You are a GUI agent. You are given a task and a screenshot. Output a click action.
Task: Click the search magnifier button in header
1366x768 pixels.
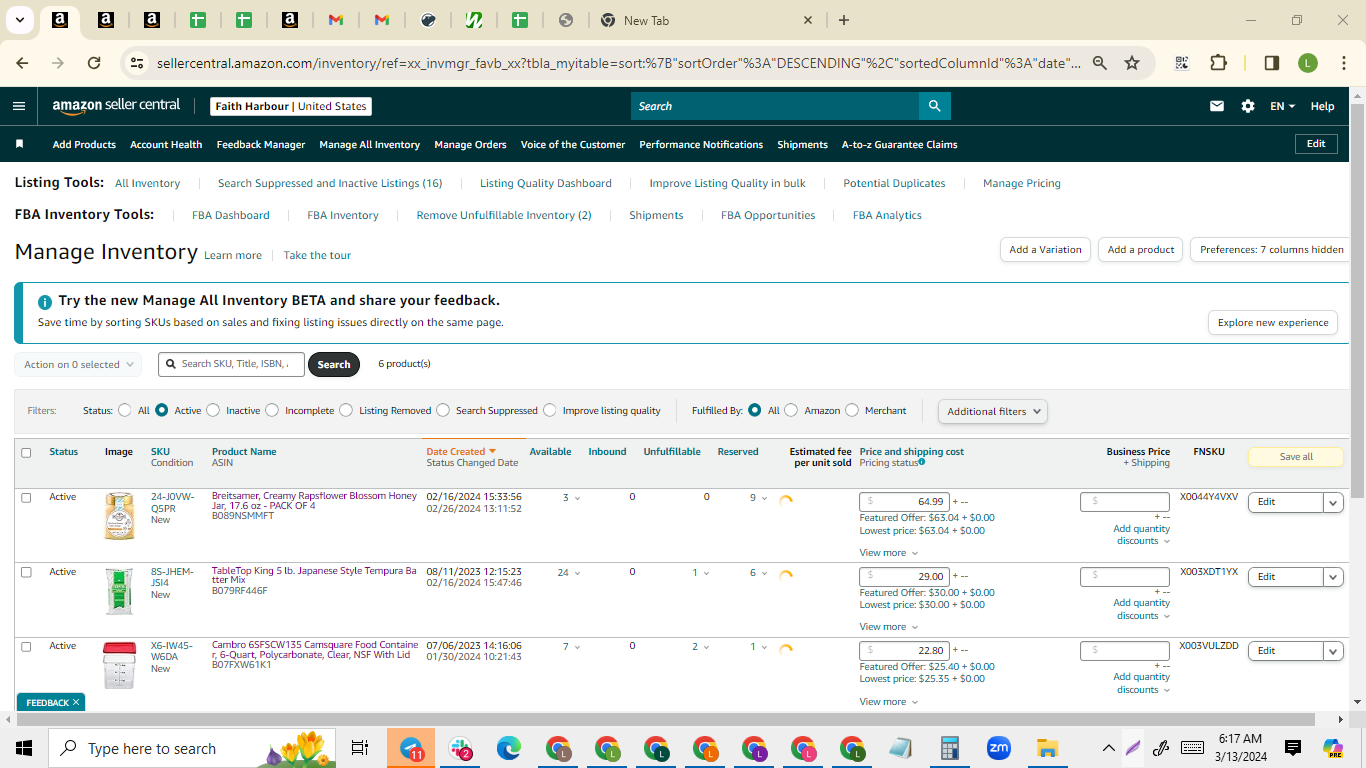(x=934, y=106)
